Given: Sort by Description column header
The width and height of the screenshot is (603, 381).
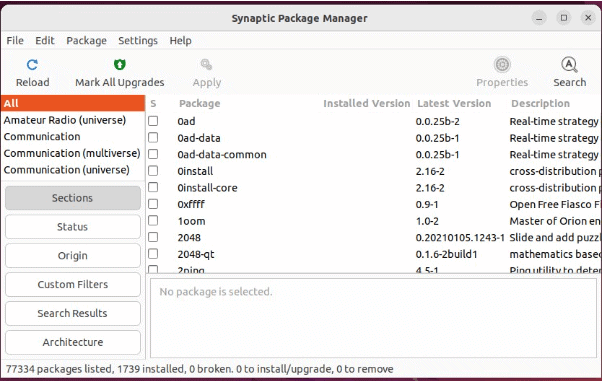Looking at the screenshot, I should coord(540,103).
